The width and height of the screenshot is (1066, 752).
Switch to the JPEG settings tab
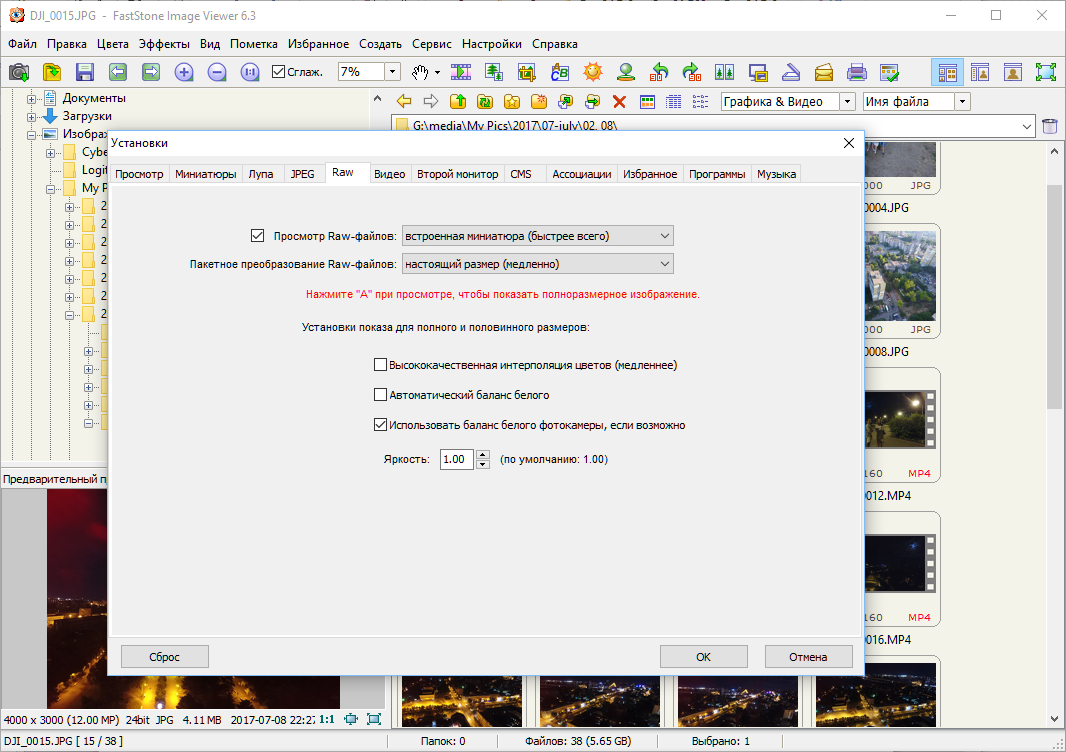point(302,174)
